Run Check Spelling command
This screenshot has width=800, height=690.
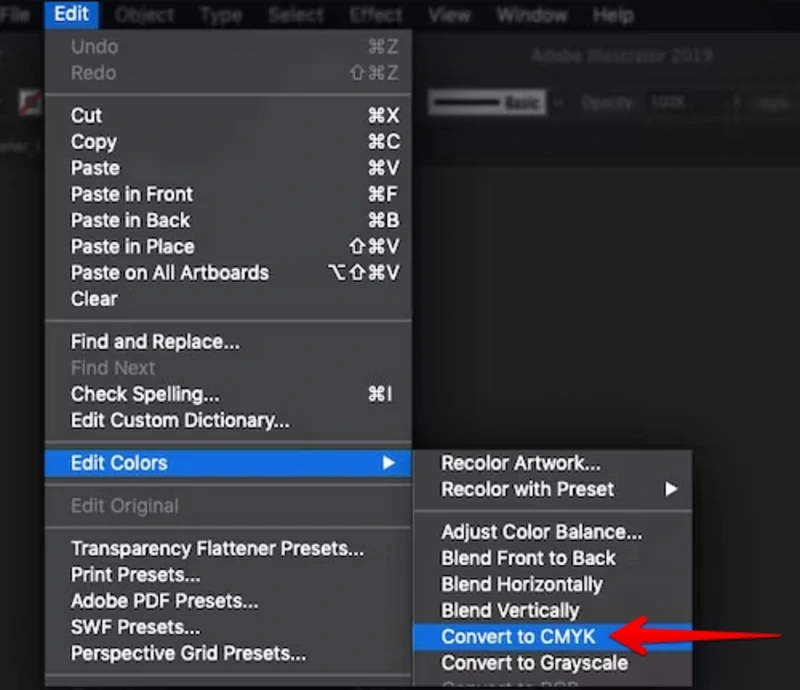pos(145,394)
